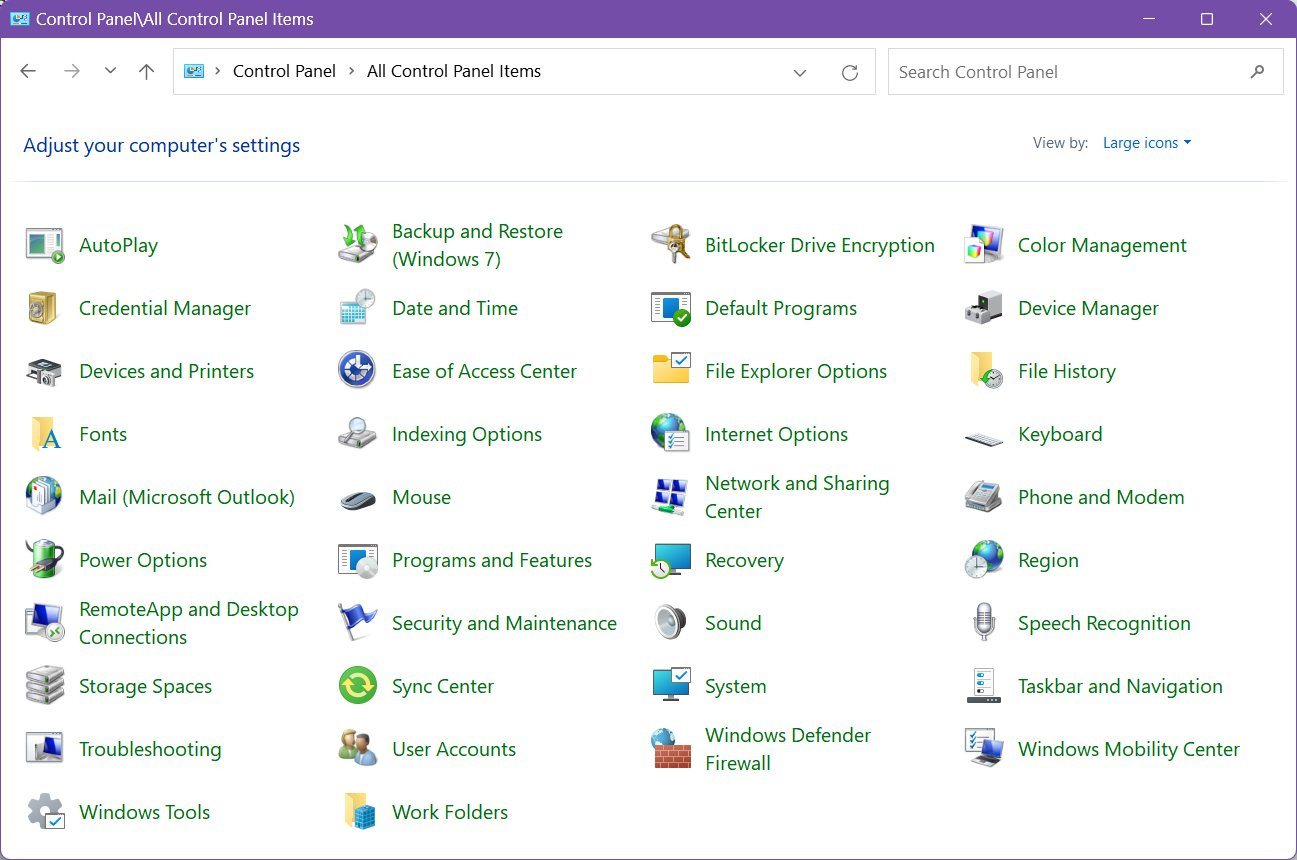Screen dimensions: 1297x860
Task: Refresh the Control Panel view
Action: point(850,72)
